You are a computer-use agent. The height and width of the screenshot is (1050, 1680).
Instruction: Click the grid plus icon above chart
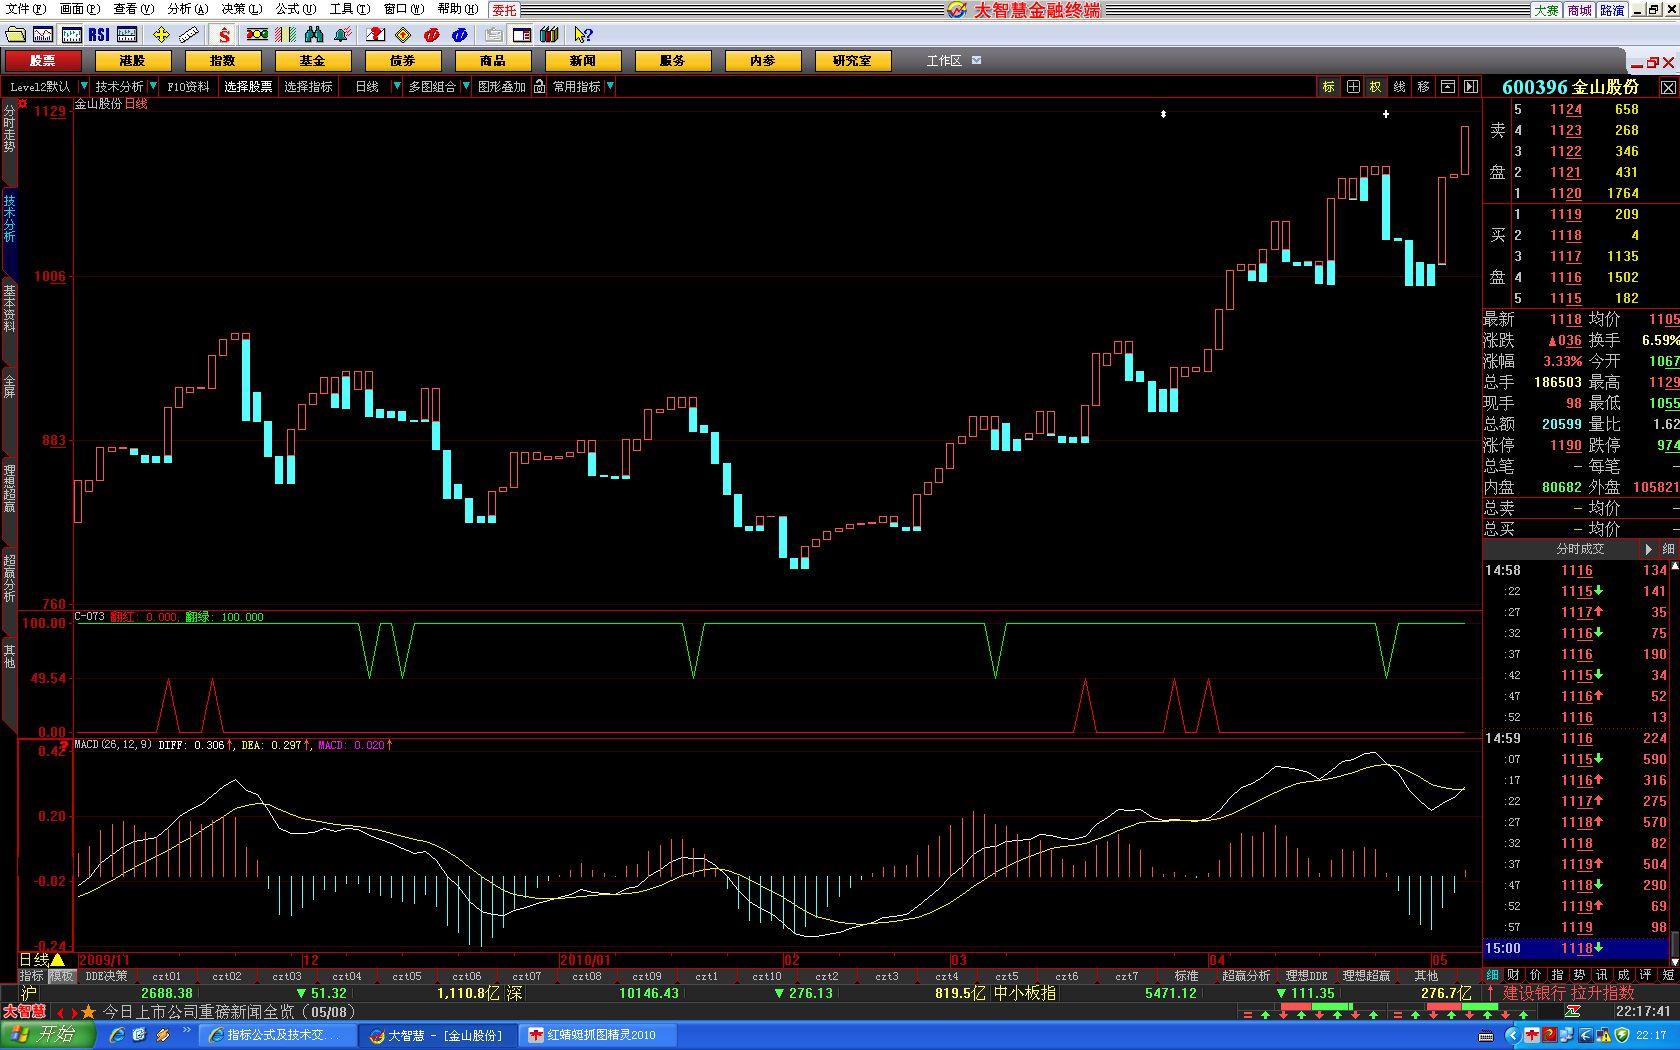coord(1352,87)
